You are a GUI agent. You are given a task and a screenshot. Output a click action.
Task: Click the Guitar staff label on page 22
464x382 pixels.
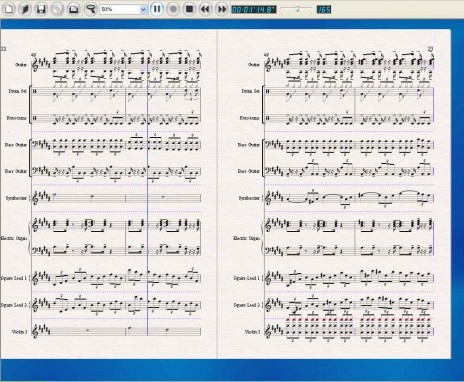[21, 65]
